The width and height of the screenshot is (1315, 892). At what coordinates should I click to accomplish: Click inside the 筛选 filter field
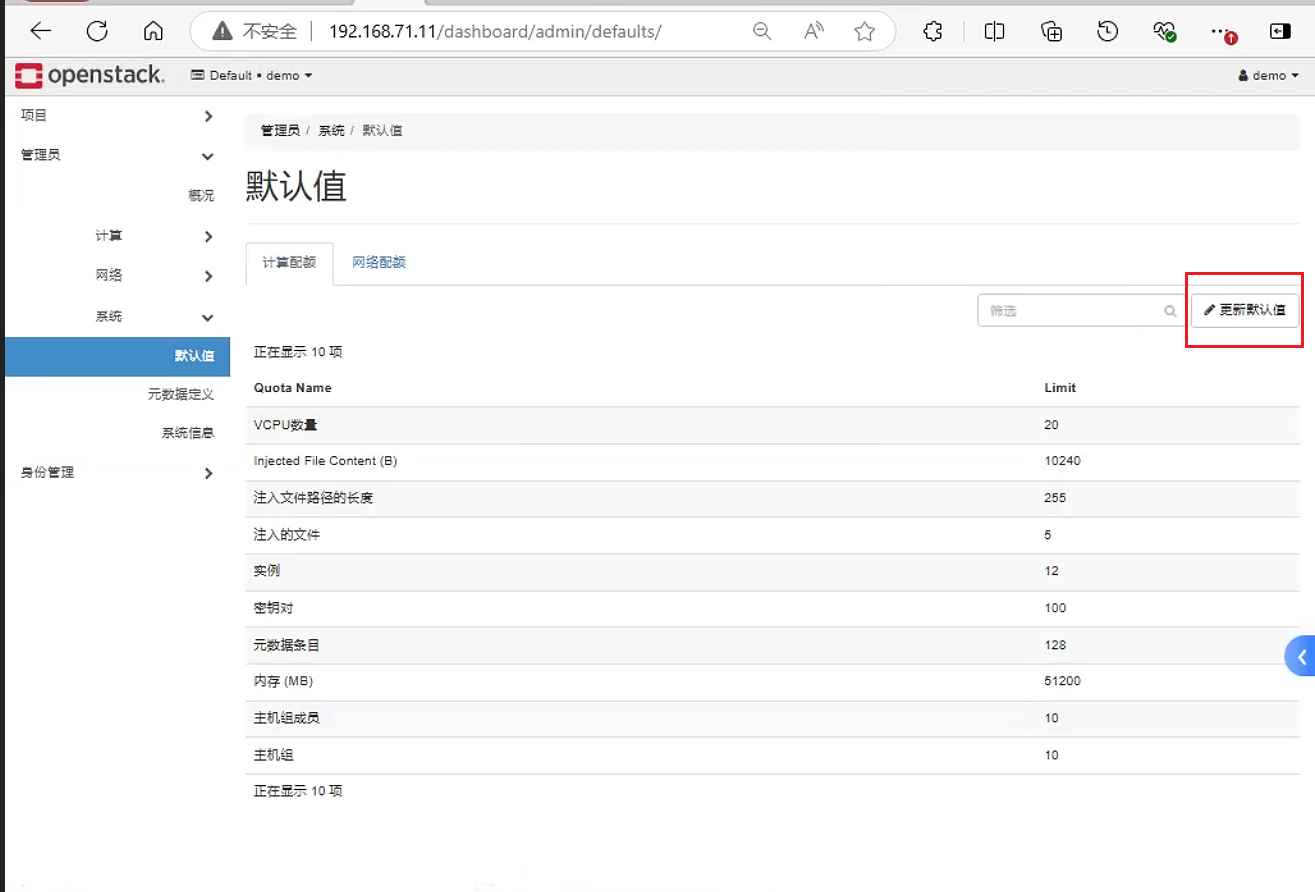[1081, 310]
